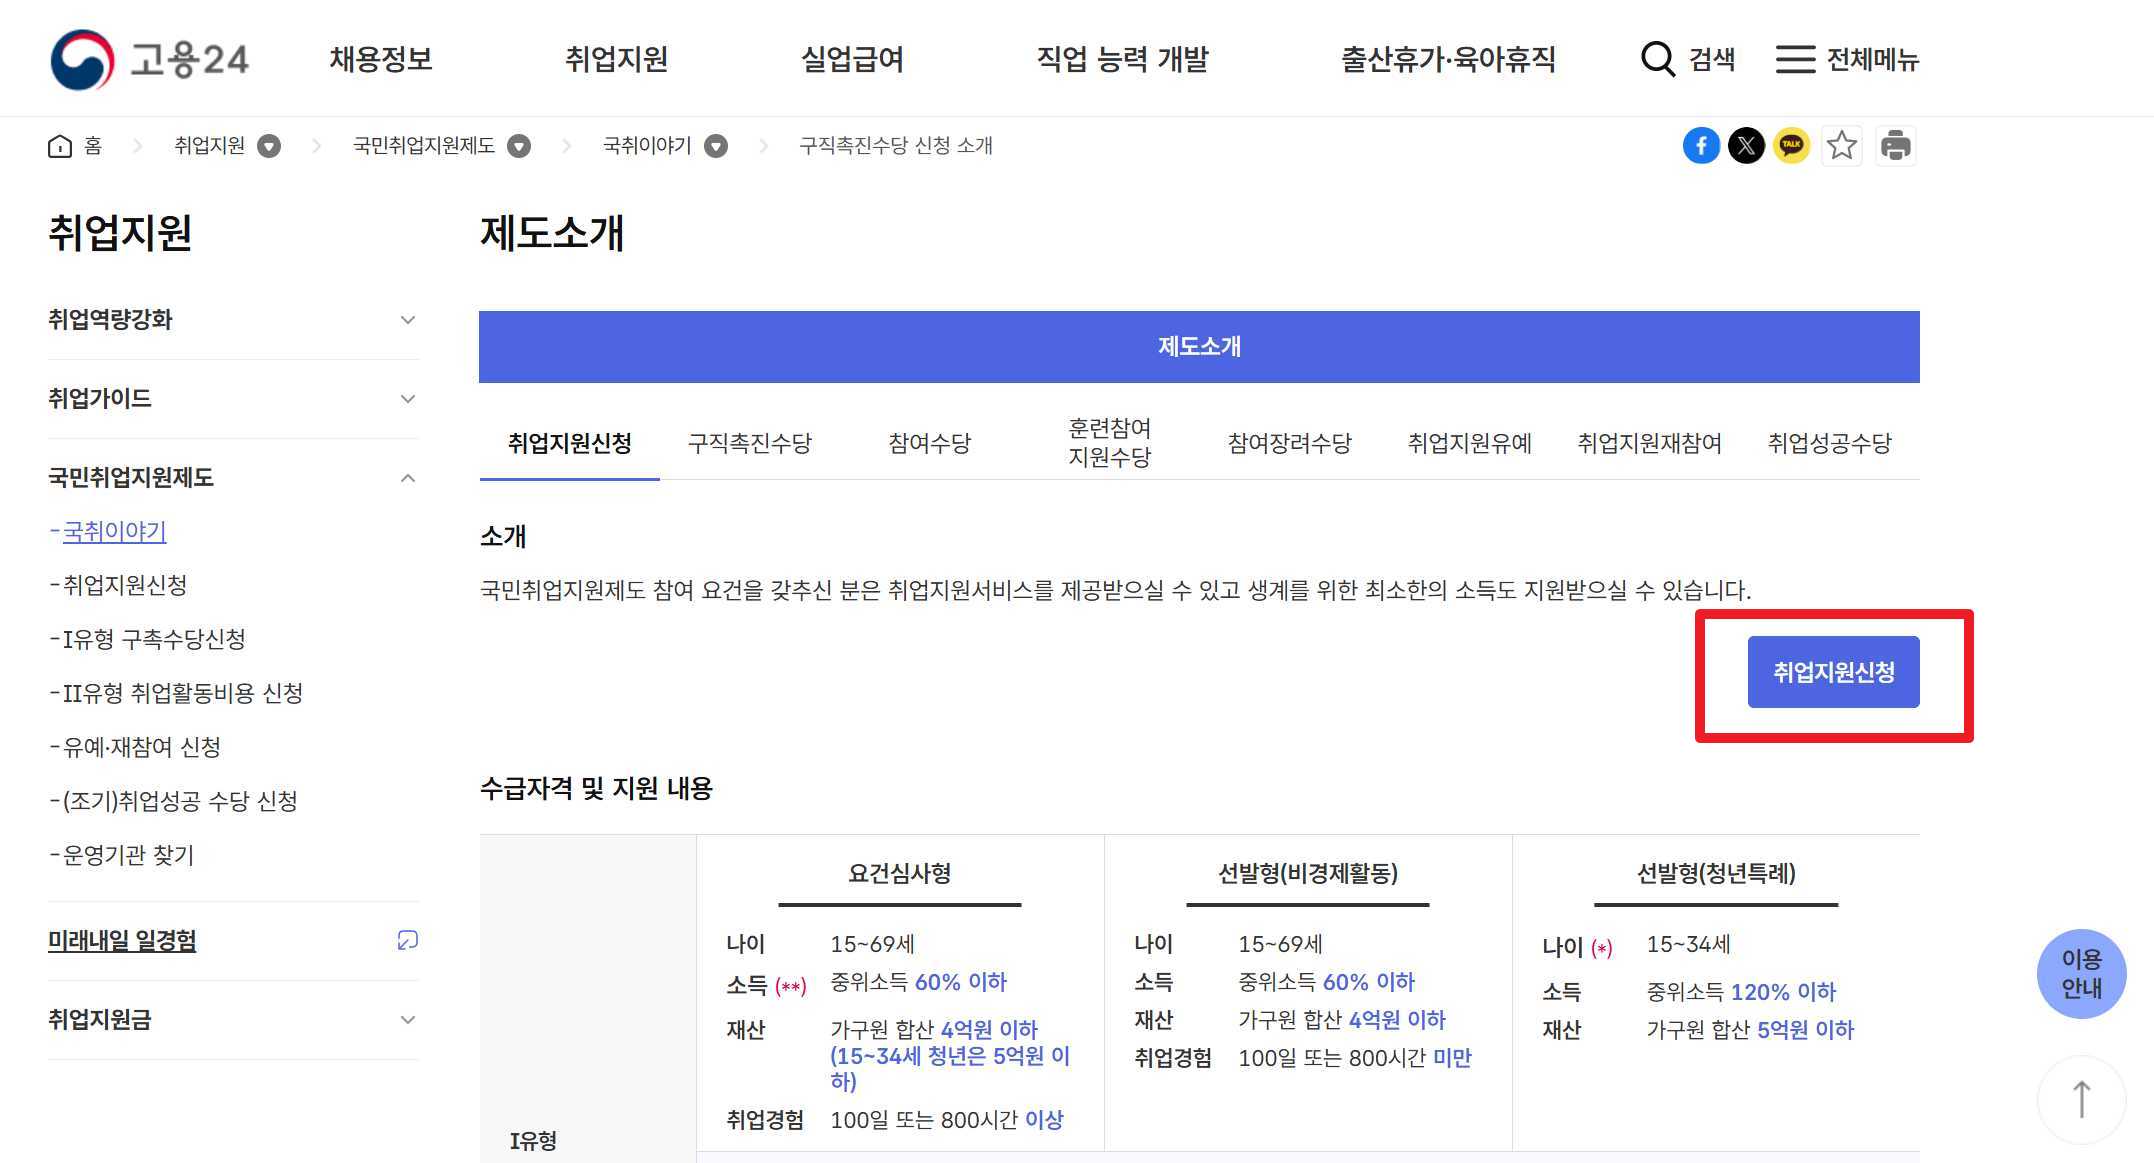The width and height of the screenshot is (2154, 1163).
Task: Share the page through KakaoTalk
Action: pyautogui.click(x=1791, y=145)
